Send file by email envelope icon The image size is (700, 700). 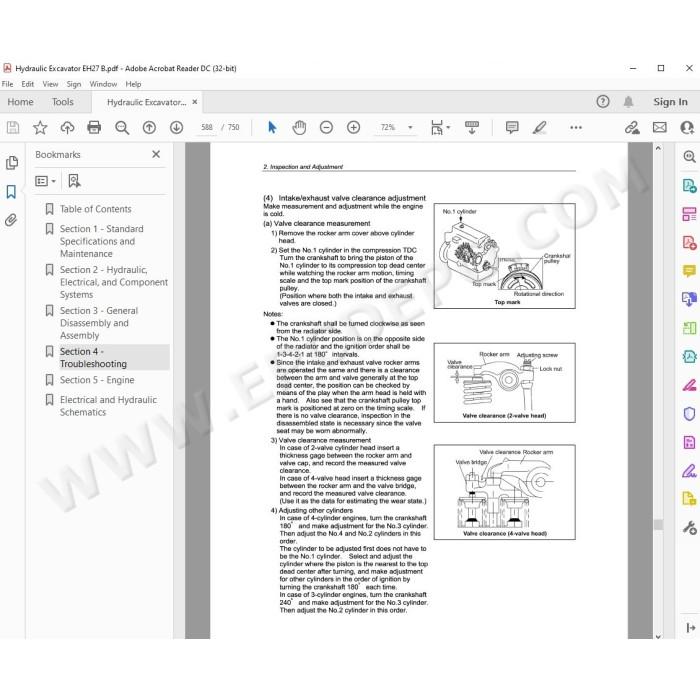coord(660,128)
